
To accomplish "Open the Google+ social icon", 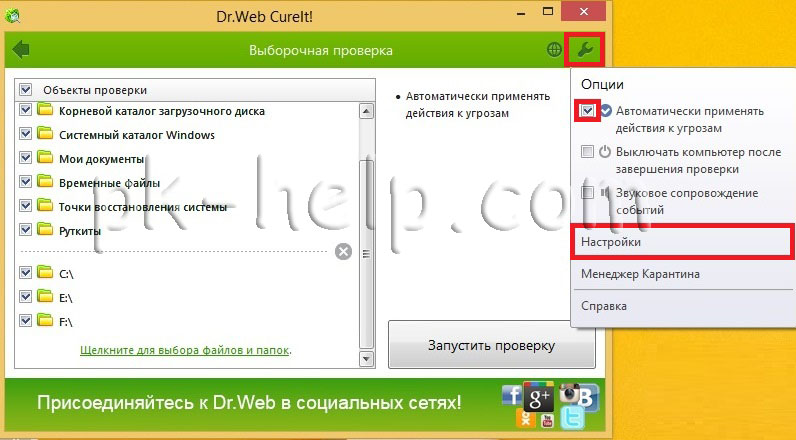I will click(x=538, y=395).
